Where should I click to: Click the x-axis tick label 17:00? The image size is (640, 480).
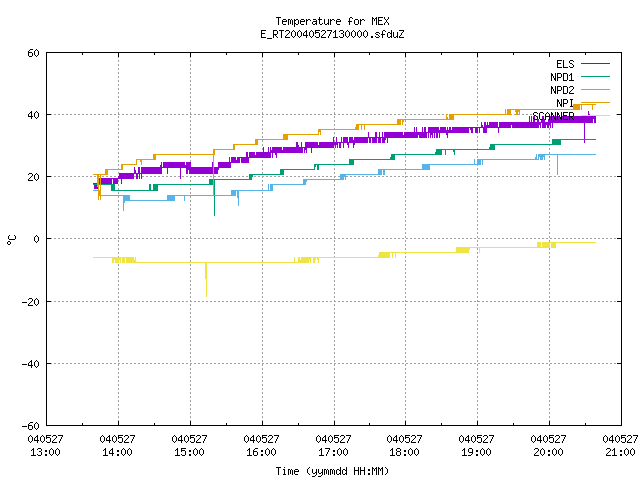333,452
